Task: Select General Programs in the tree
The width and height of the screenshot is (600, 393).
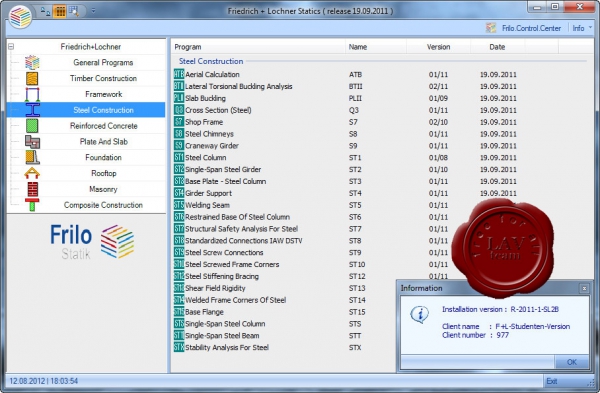Action: coord(103,62)
